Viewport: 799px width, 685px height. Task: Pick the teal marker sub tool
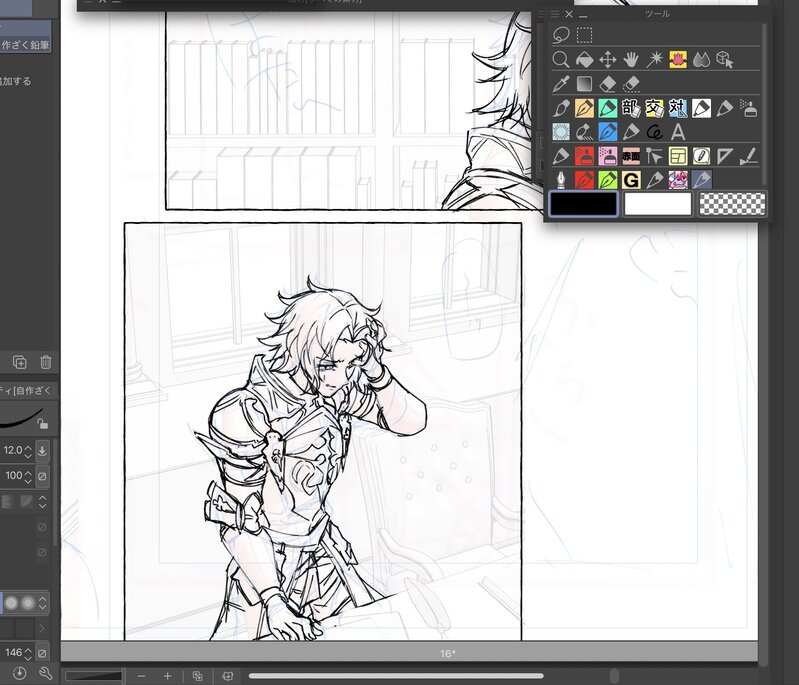(x=607, y=108)
